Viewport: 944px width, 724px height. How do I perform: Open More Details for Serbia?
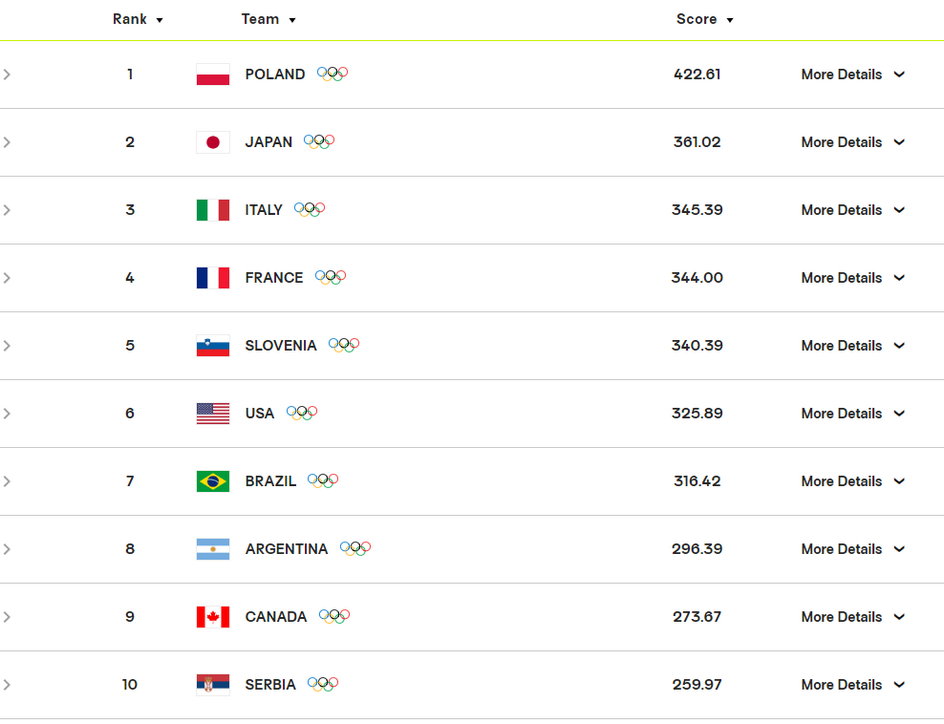pos(852,685)
